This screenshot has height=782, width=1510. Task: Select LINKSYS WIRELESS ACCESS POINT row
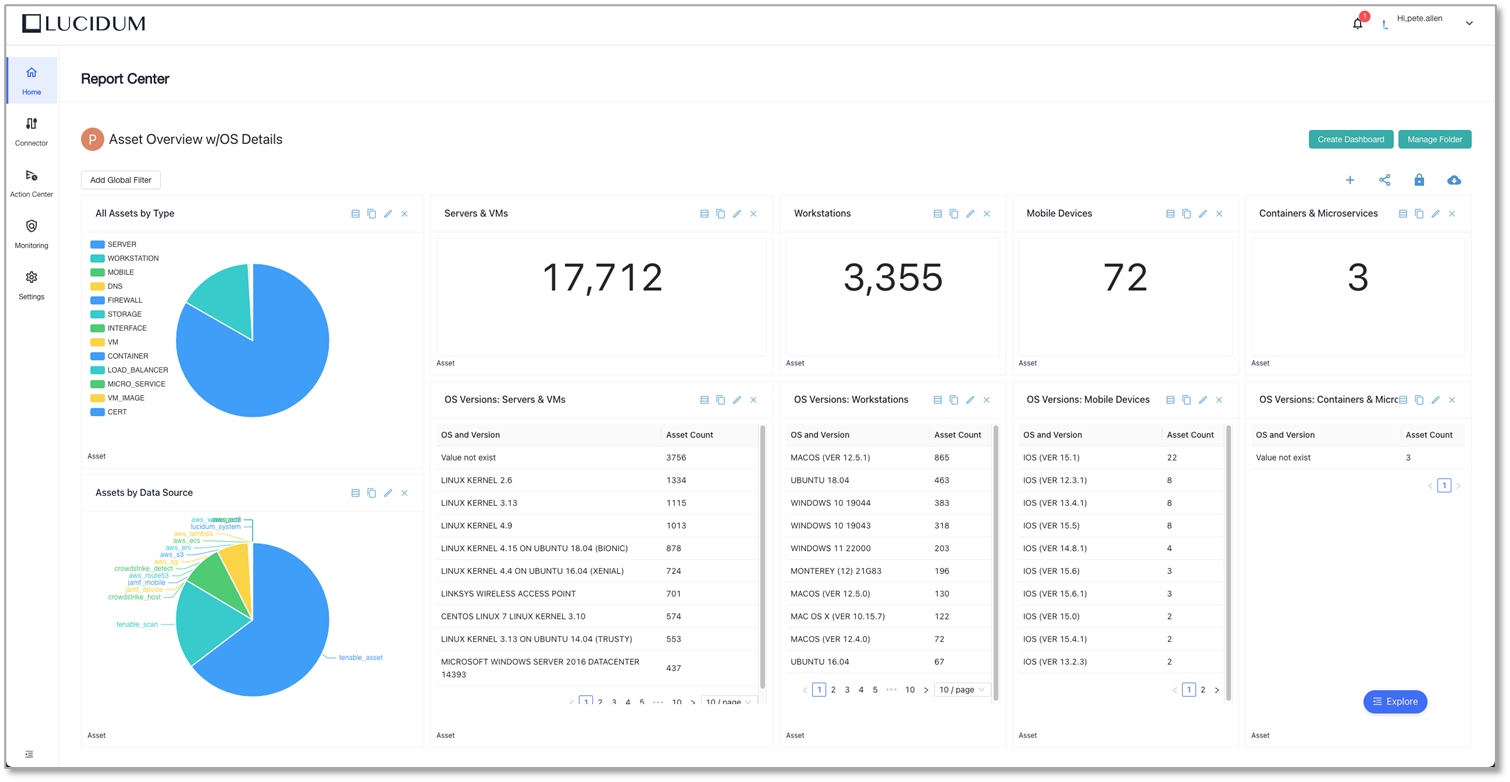tap(597, 594)
